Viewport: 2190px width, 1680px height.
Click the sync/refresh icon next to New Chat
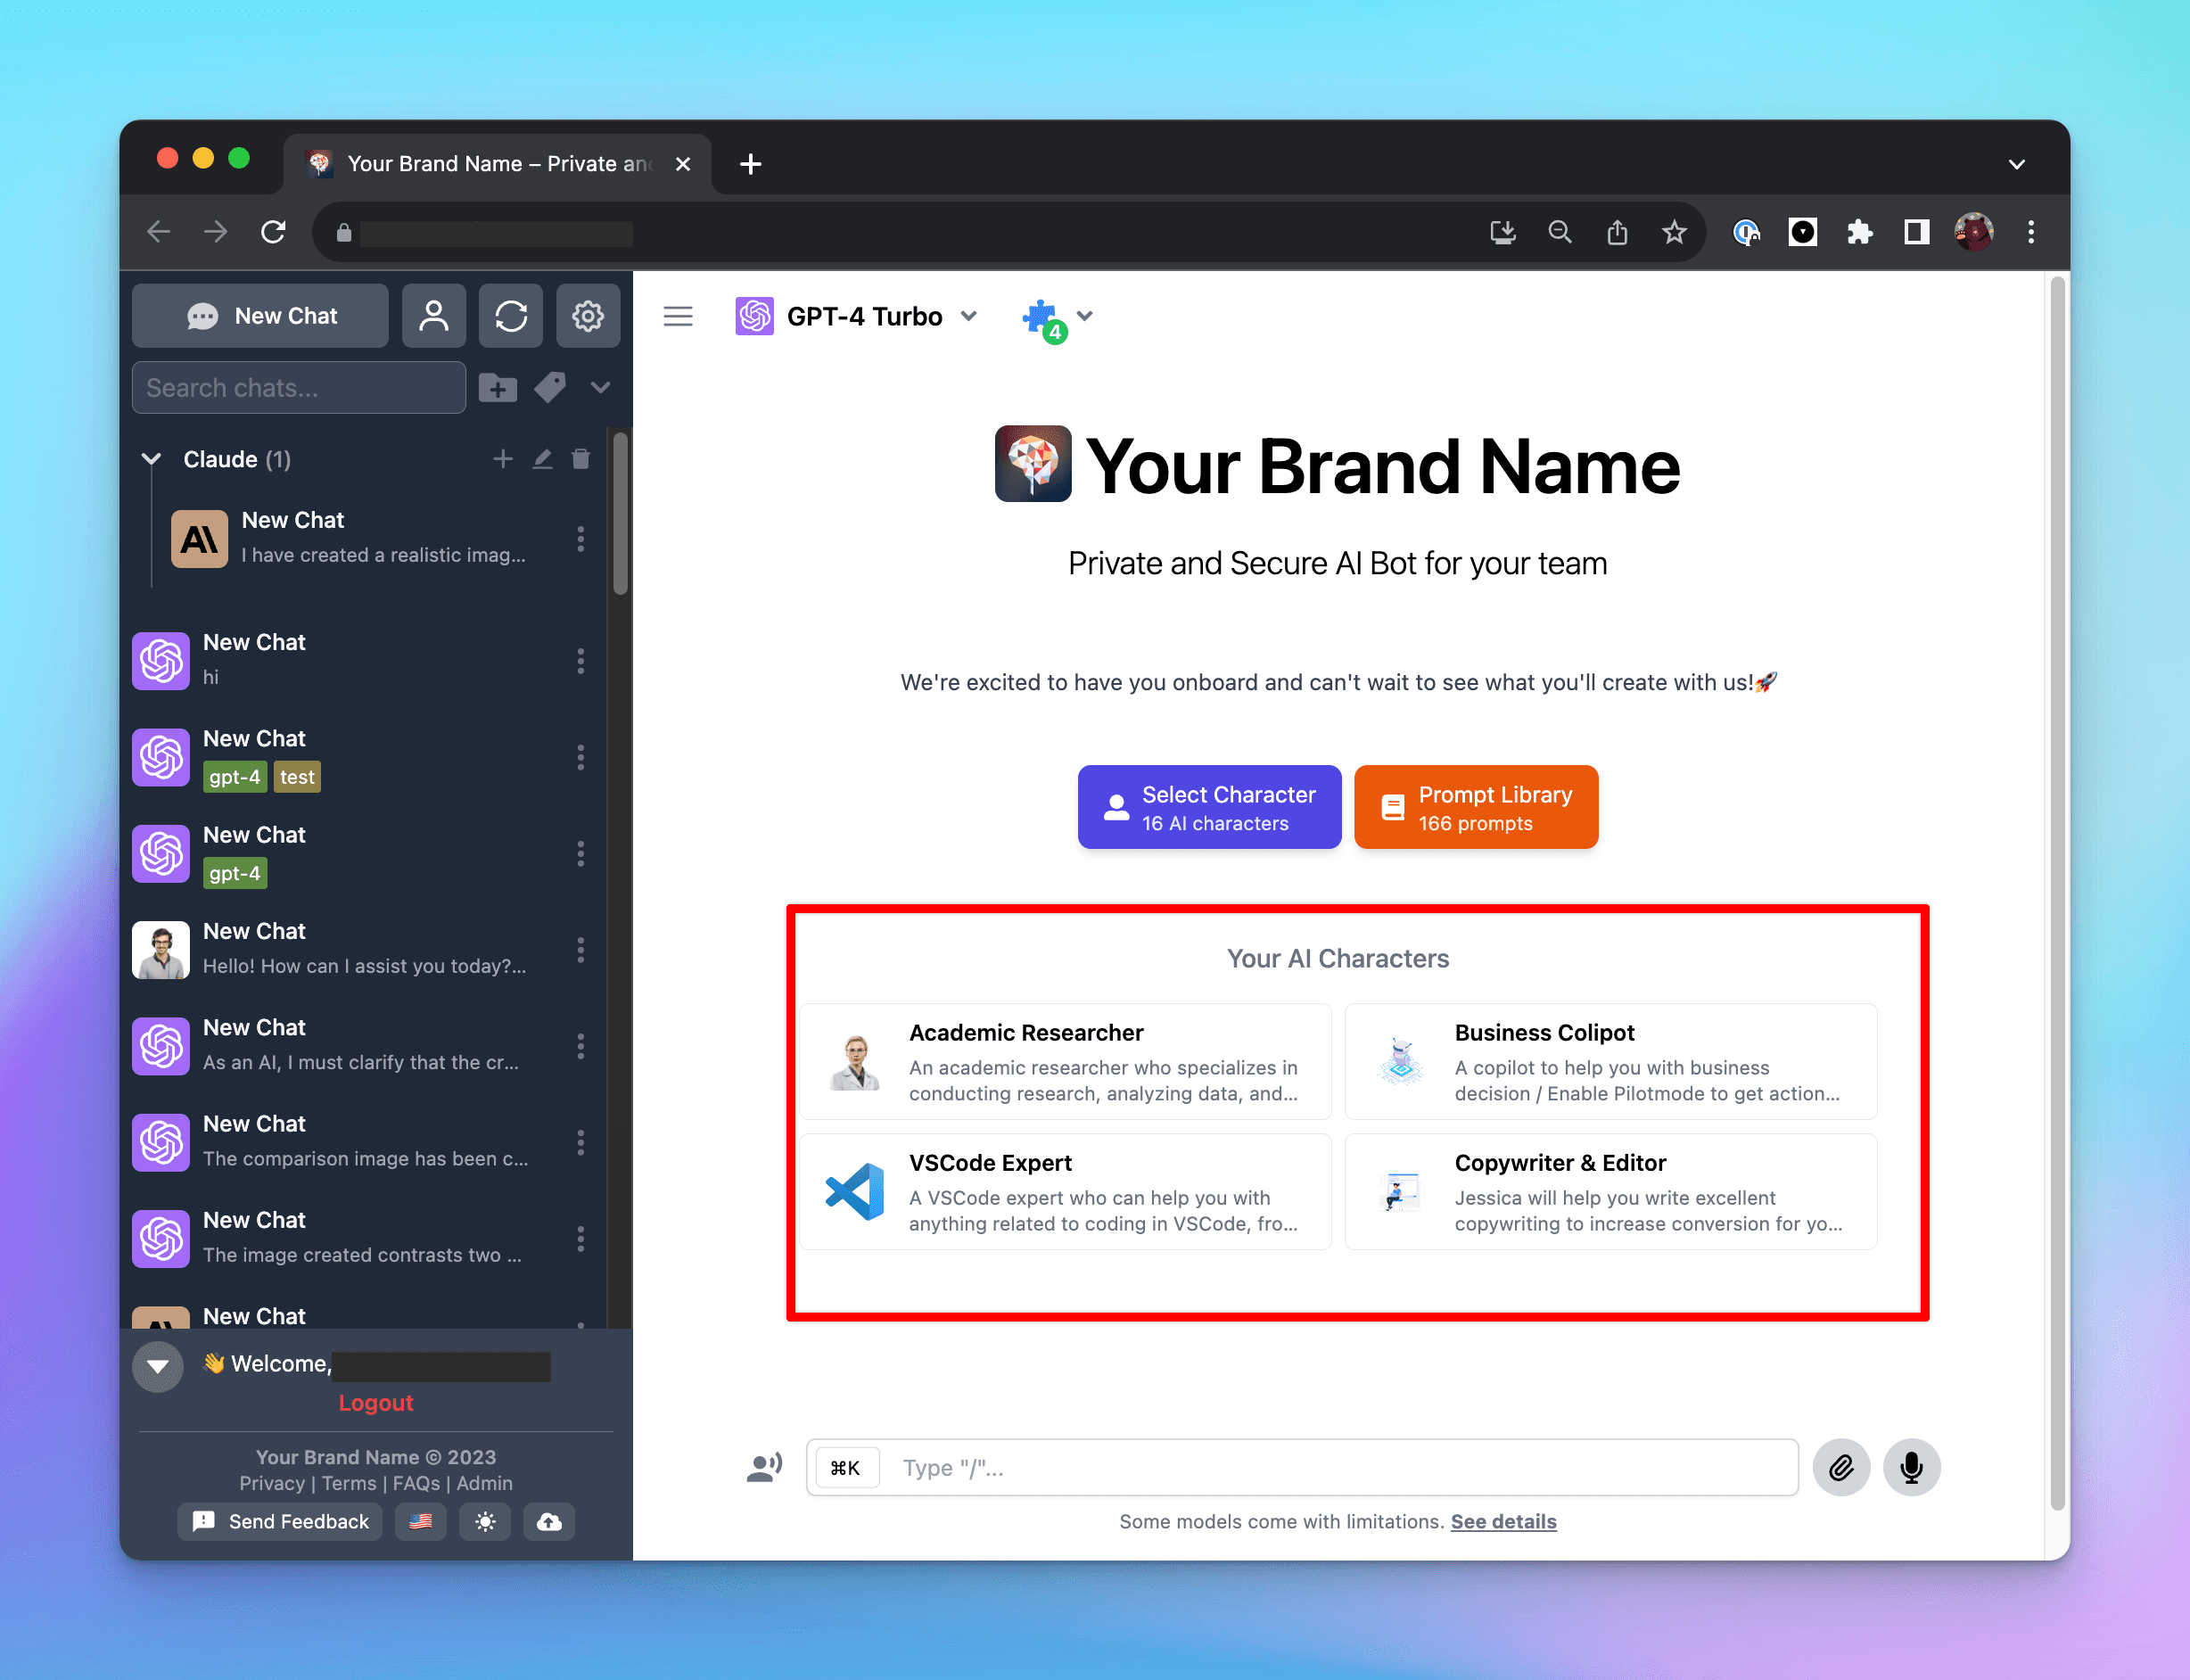tap(511, 315)
